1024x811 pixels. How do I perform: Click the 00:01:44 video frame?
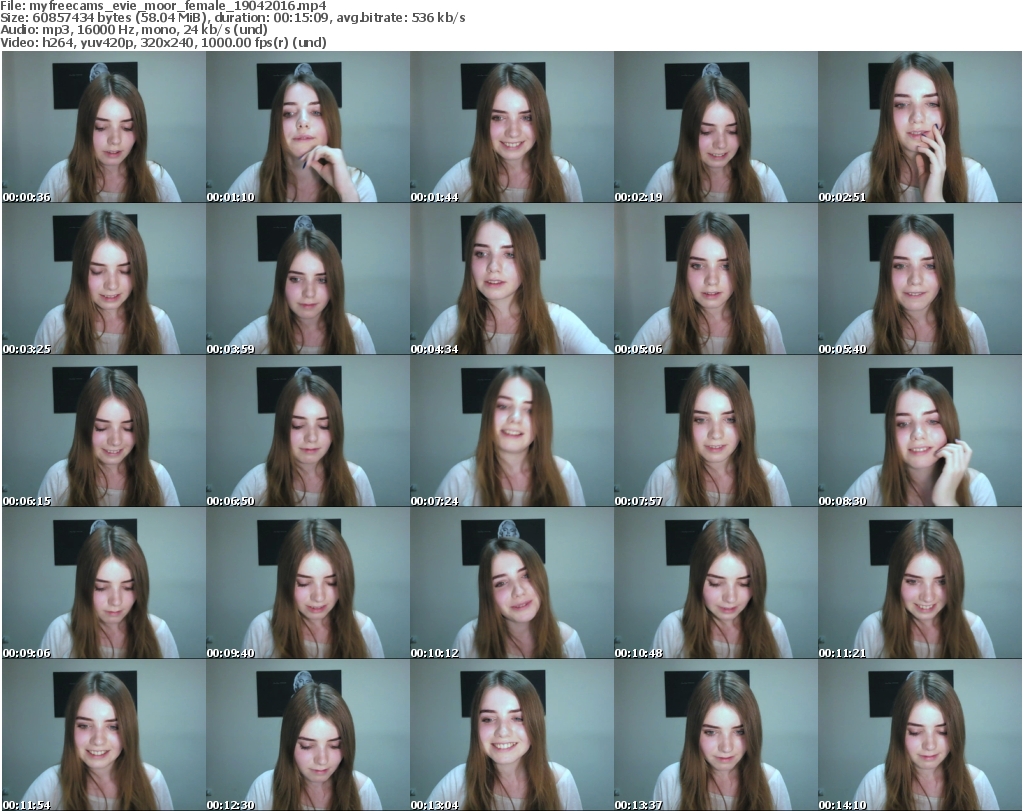point(512,127)
